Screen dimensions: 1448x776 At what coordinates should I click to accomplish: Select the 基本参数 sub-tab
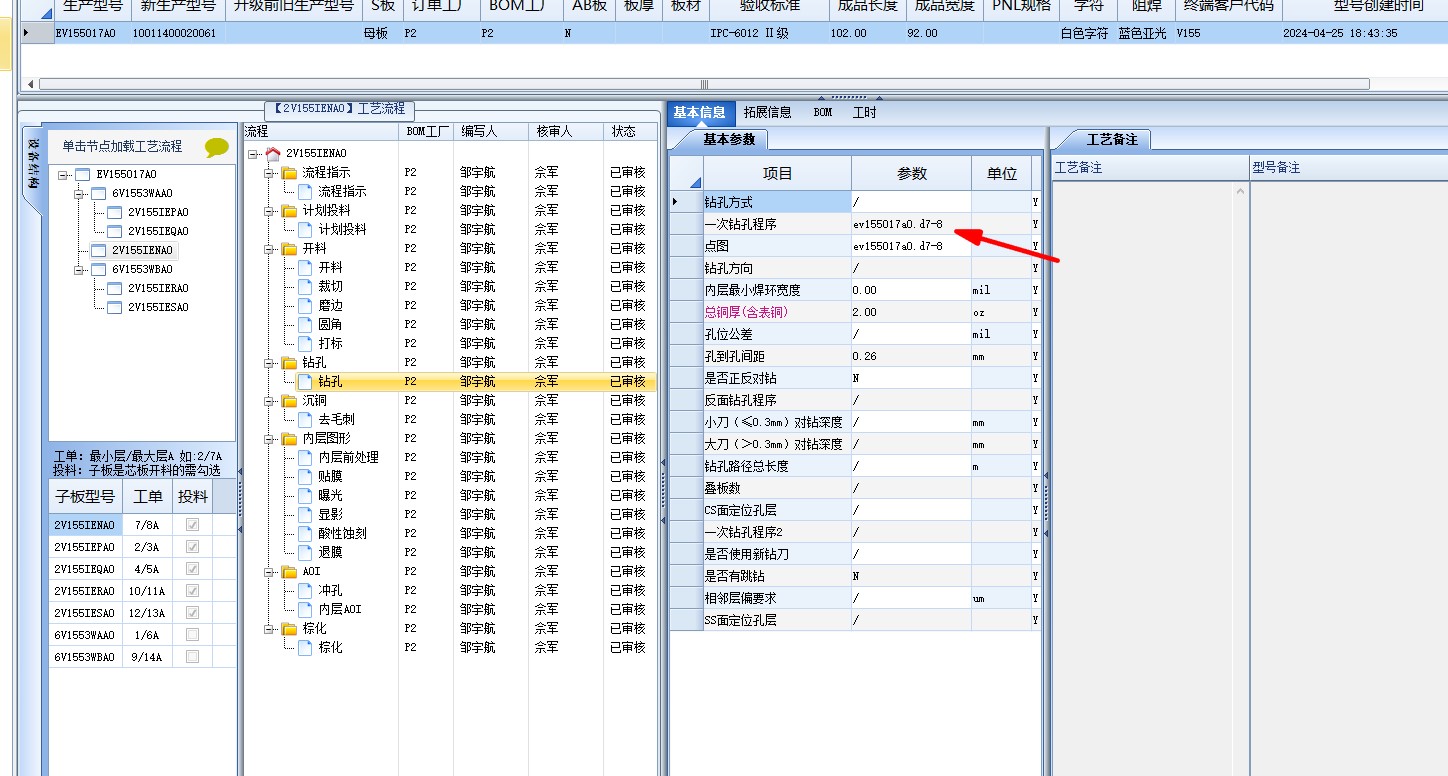728,139
